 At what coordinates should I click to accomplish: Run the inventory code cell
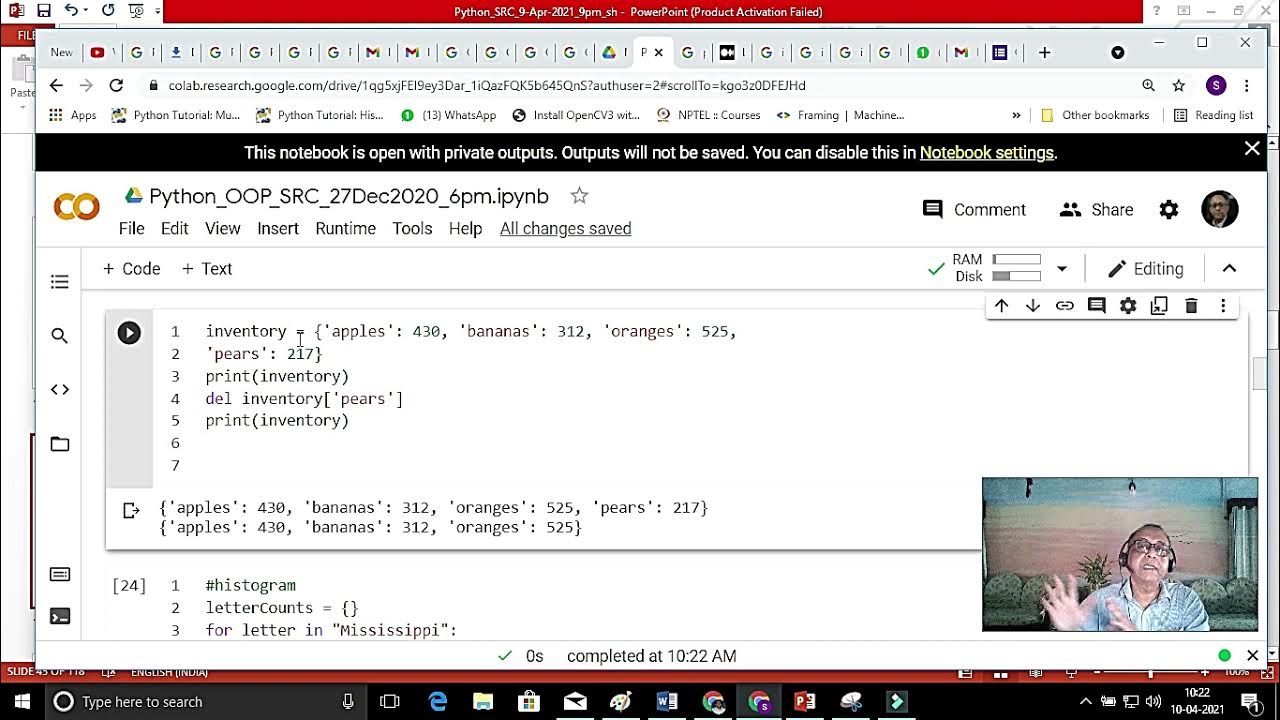[129, 332]
